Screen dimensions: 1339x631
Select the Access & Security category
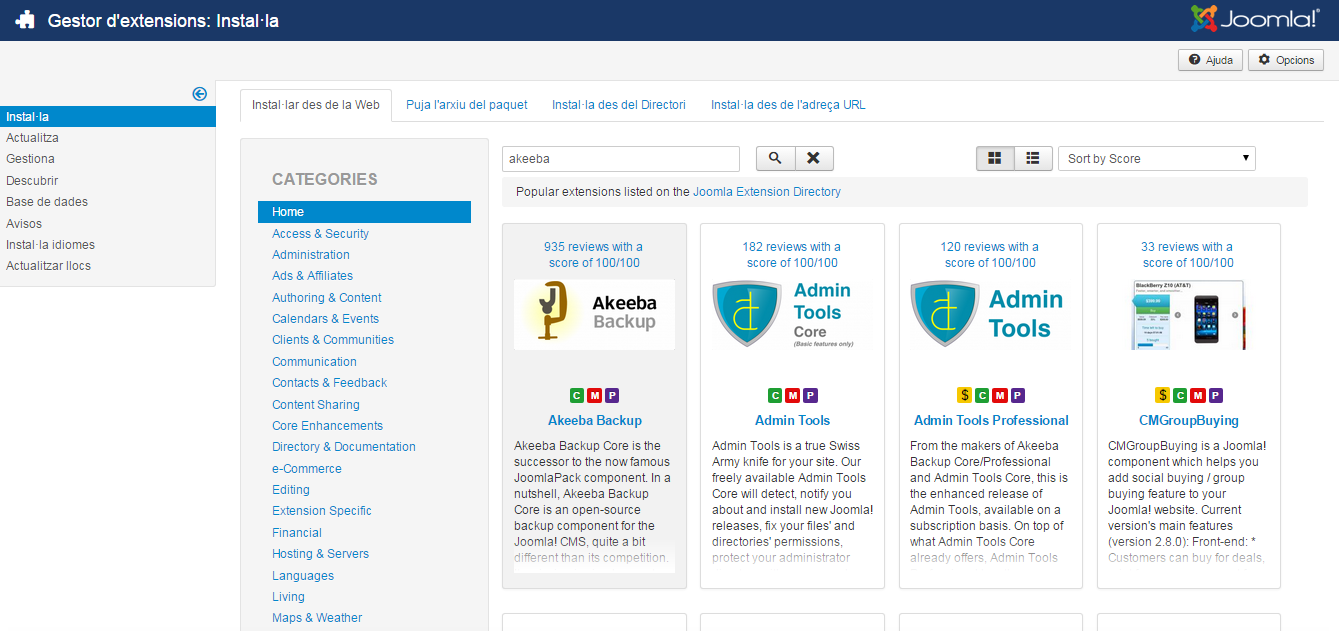(320, 234)
